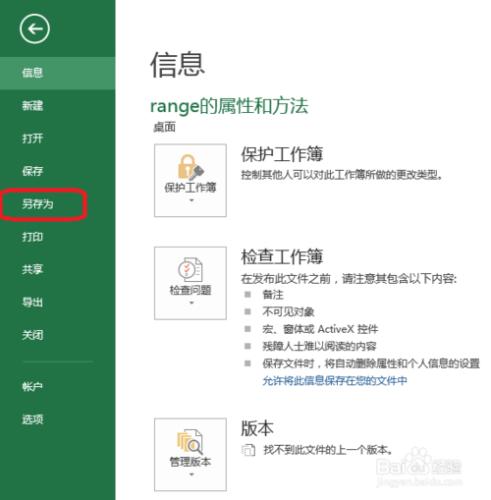Click the Protect Workbook lock icon
This screenshot has height=500, width=491.
pyautogui.click(x=190, y=166)
